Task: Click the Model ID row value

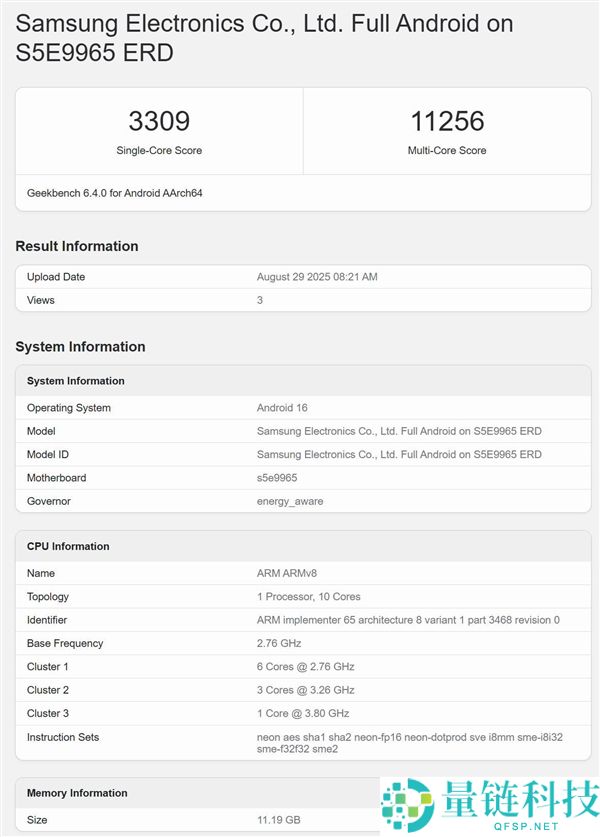Action: pos(399,454)
